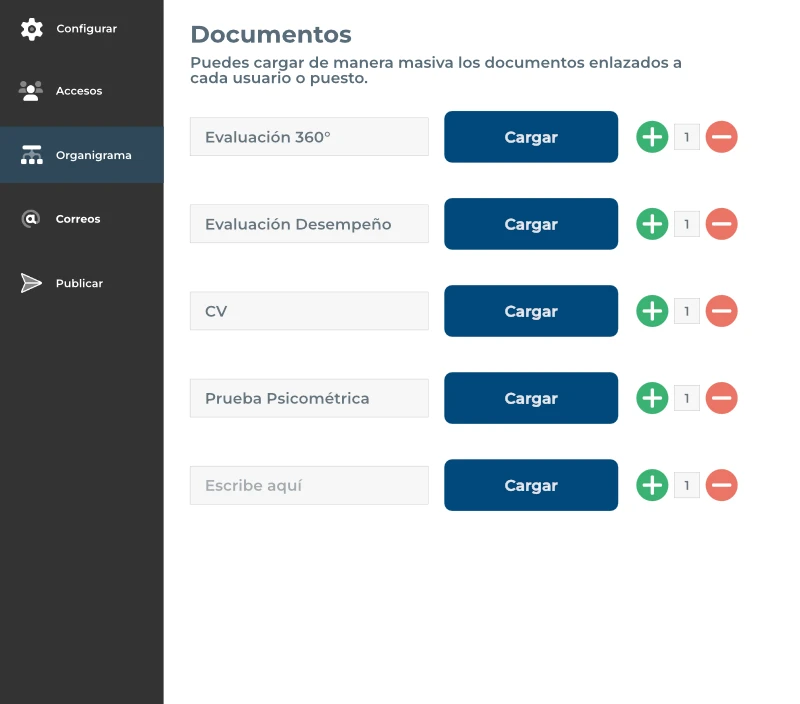
Task: Open the Accesos users icon
Action: coord(31,90)
